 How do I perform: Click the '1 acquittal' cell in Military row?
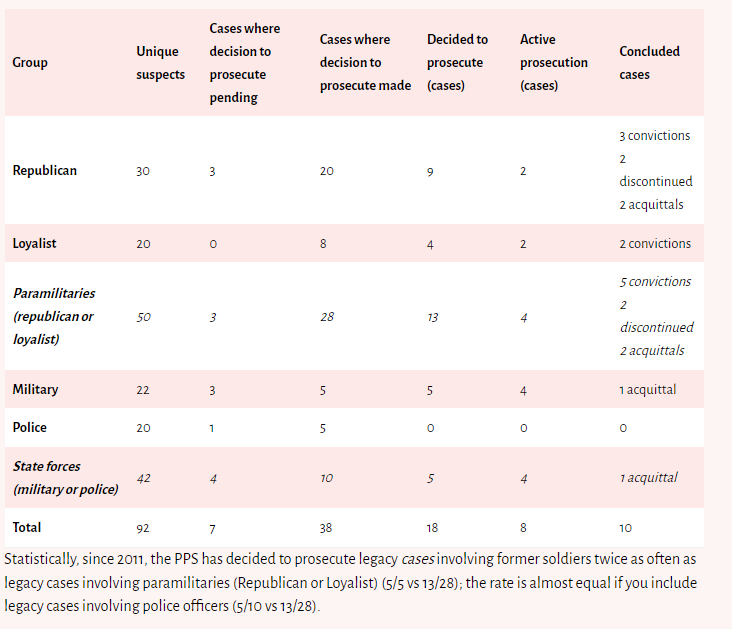(647, 390)
